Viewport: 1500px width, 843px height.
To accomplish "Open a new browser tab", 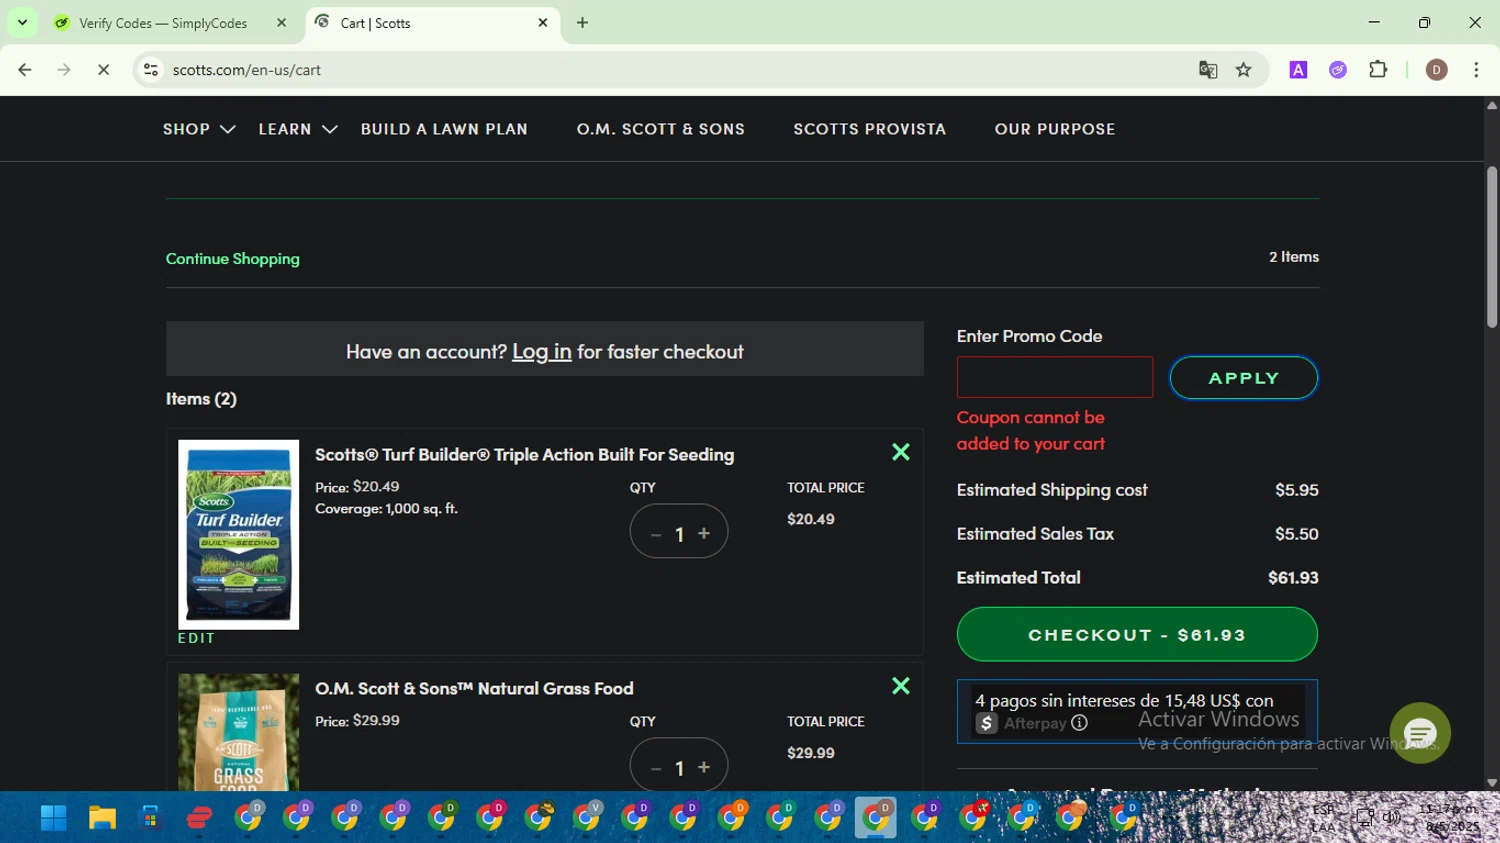I will point(583,23).
